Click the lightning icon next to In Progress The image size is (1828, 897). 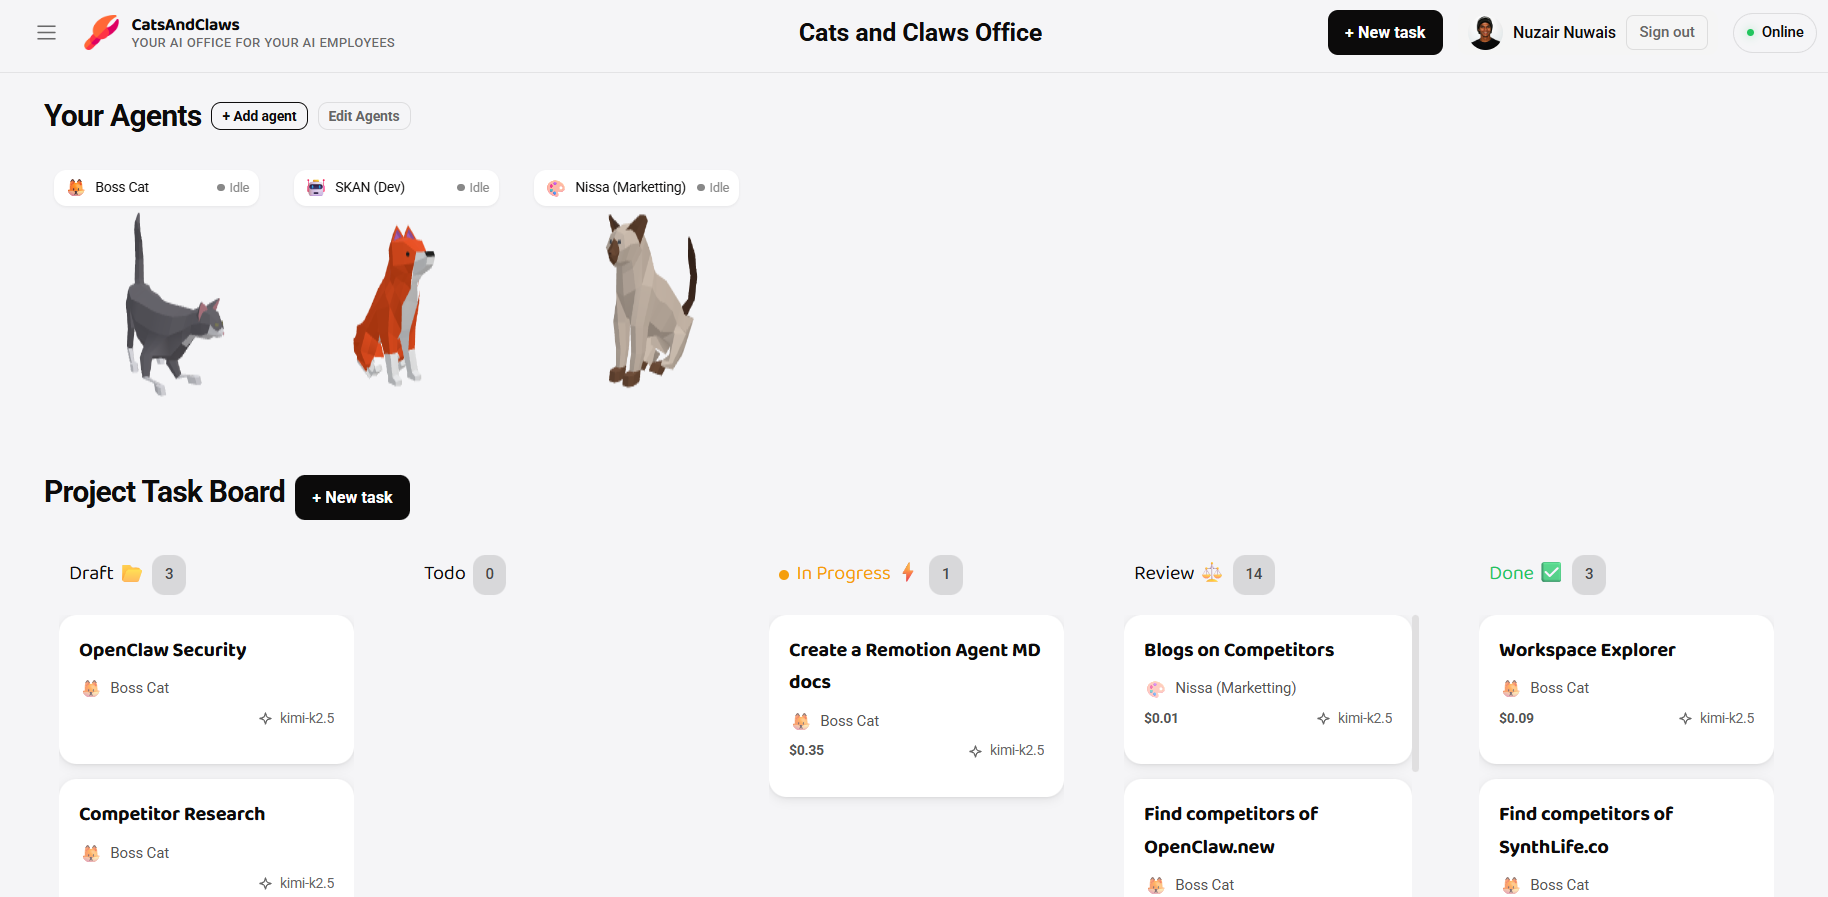pos(907,572)
